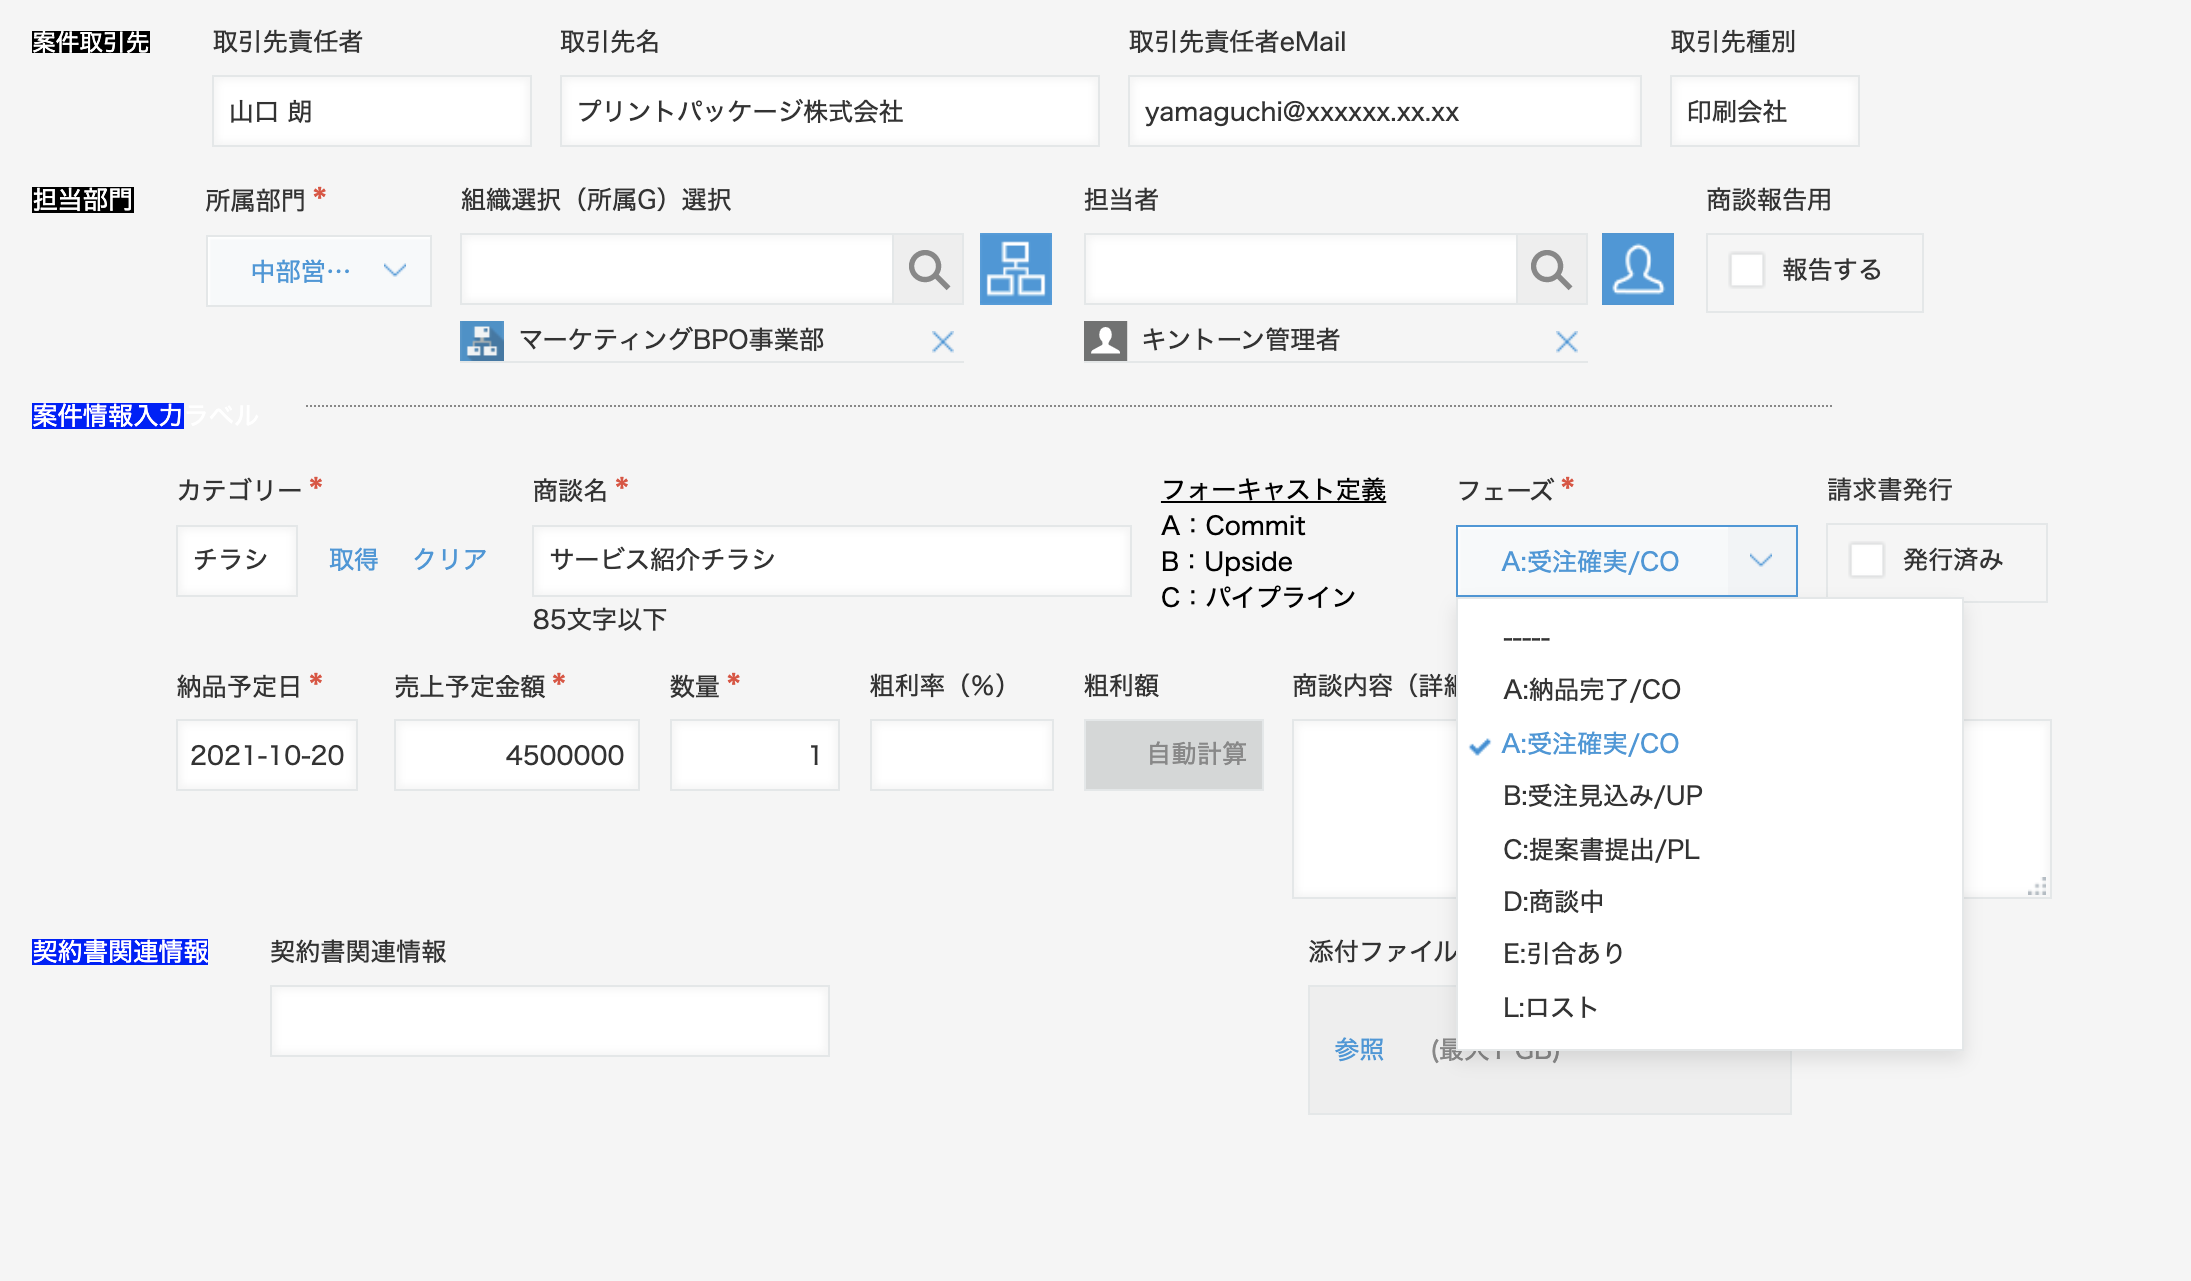Select A:納品完了/CO from phase list
2191x1281 pixels.
tap(1709, 690)
